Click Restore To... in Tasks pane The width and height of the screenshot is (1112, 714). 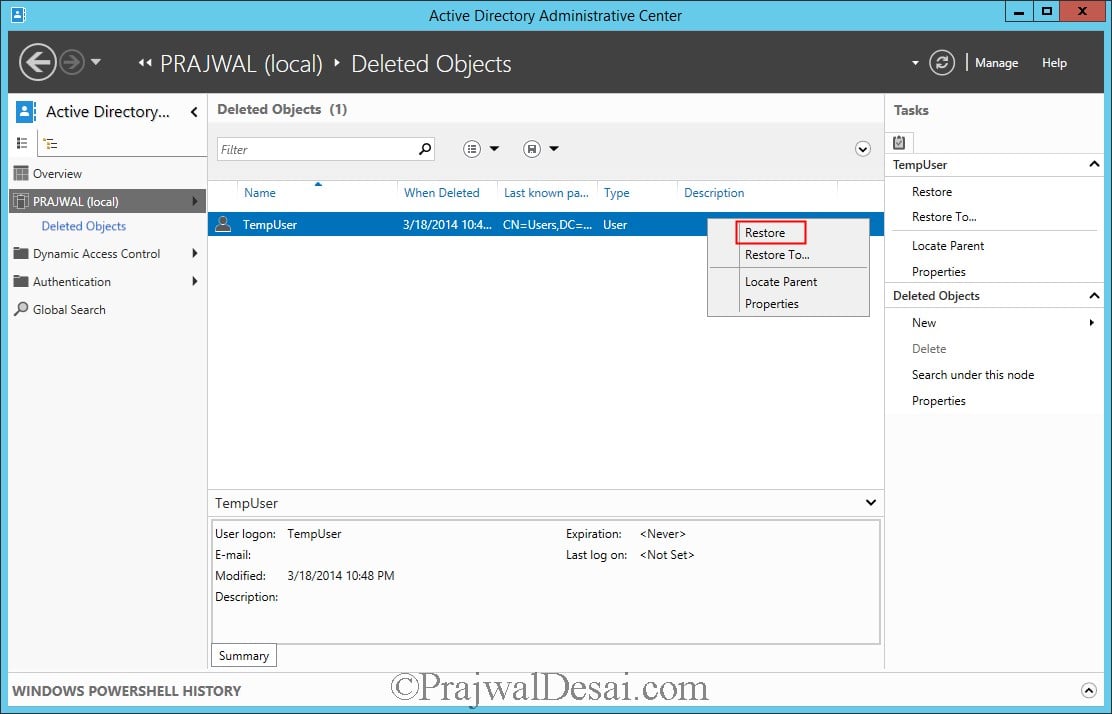pyautogui.click(x=944, y=217)
